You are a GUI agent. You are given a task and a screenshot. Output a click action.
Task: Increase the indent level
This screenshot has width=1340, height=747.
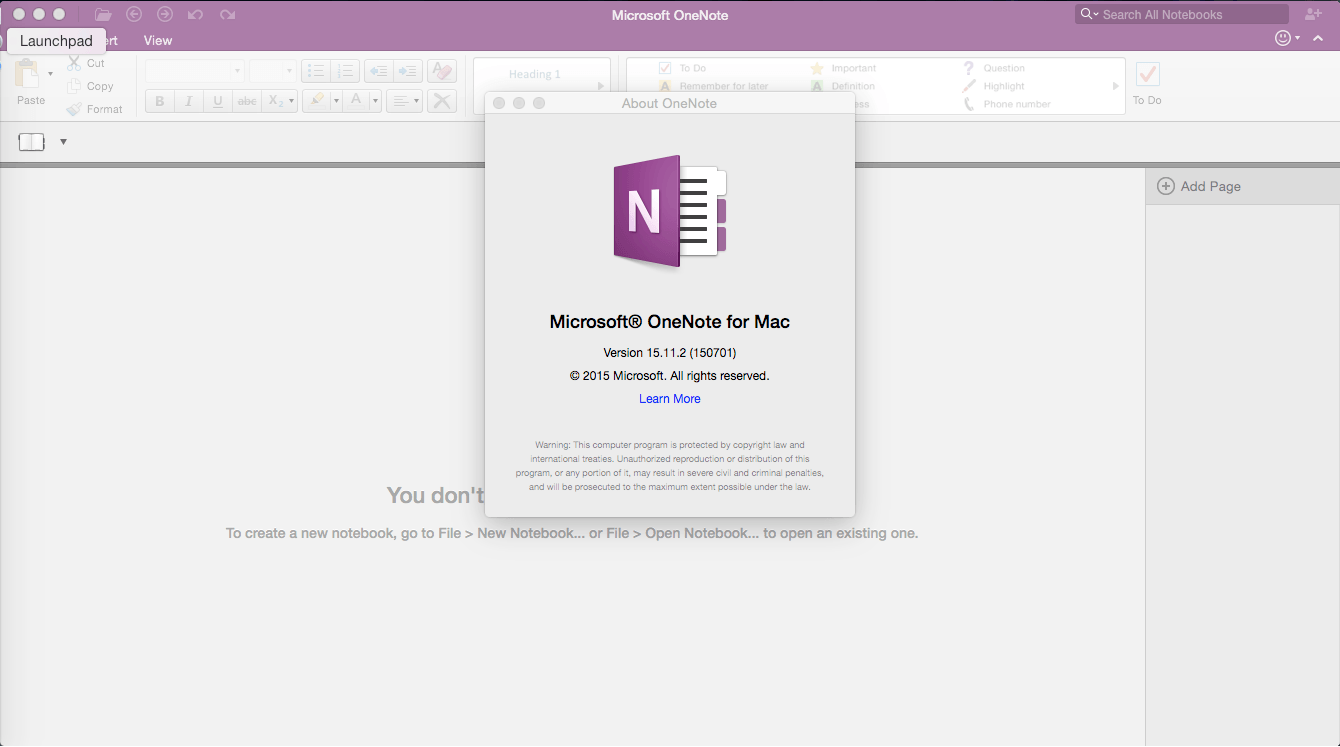[407, 71]
